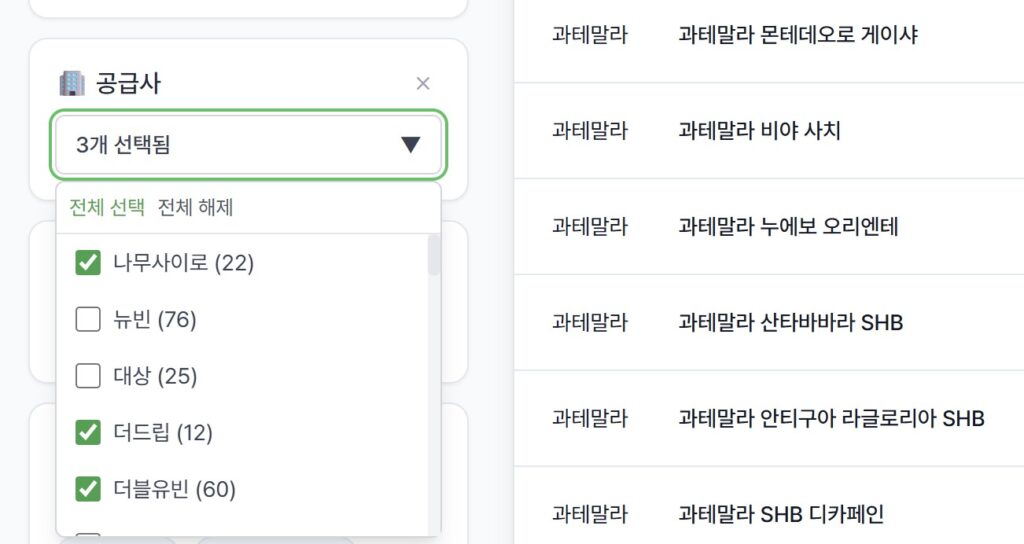Click the 공급사 section heading

click(128, 83)
